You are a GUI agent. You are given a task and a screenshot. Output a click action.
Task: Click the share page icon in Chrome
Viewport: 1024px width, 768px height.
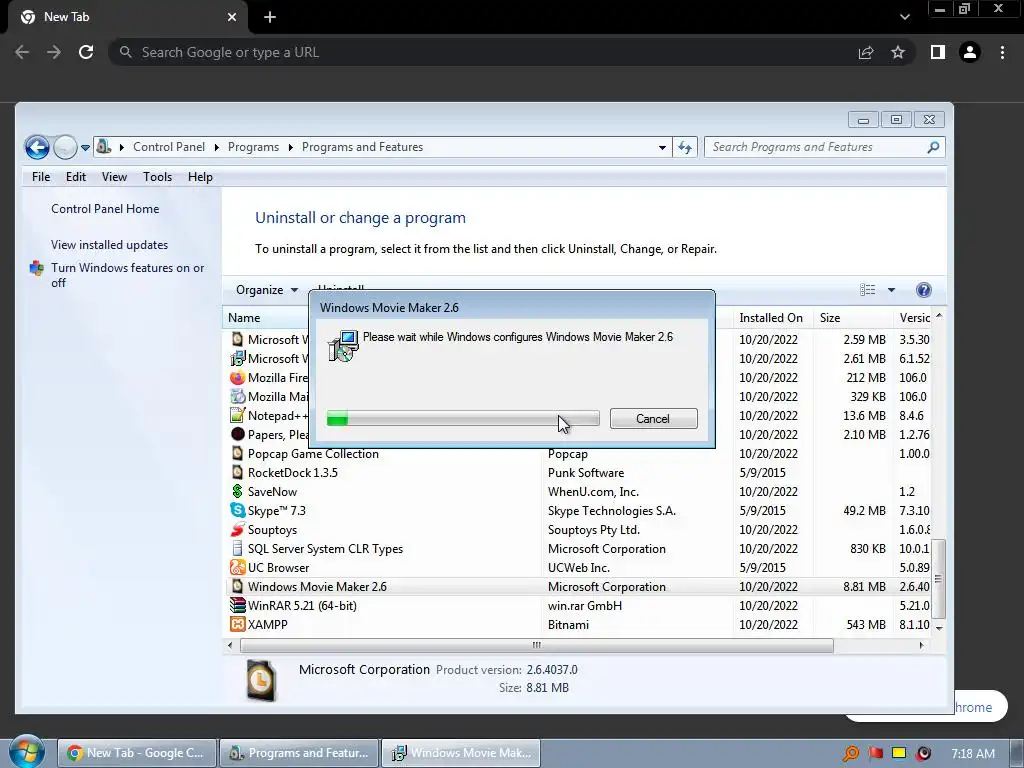click(x=866, y=52)
